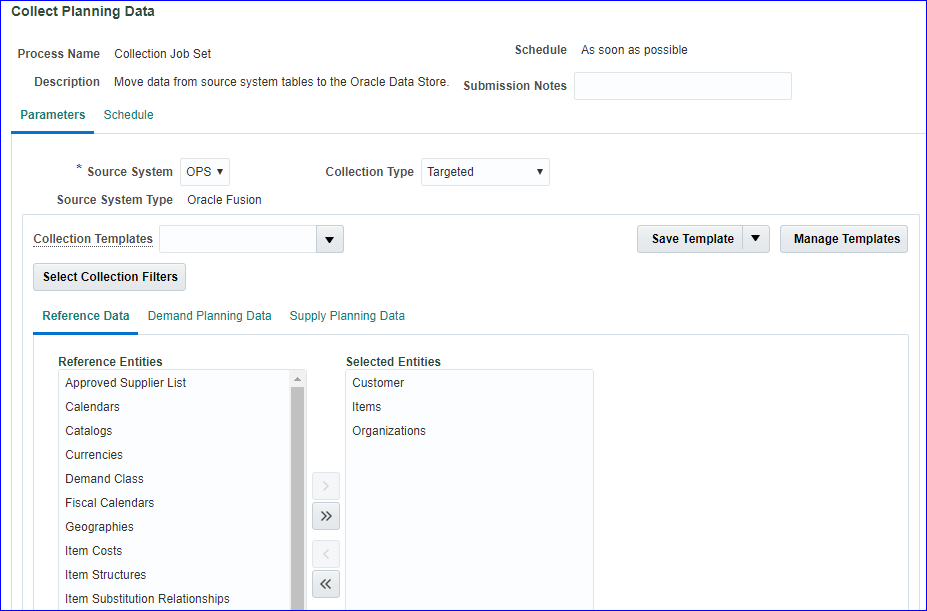Select the Supply Planning Data tab
Image resolution: width=927 pixels, height=611 pixels.
coord(347,316)
